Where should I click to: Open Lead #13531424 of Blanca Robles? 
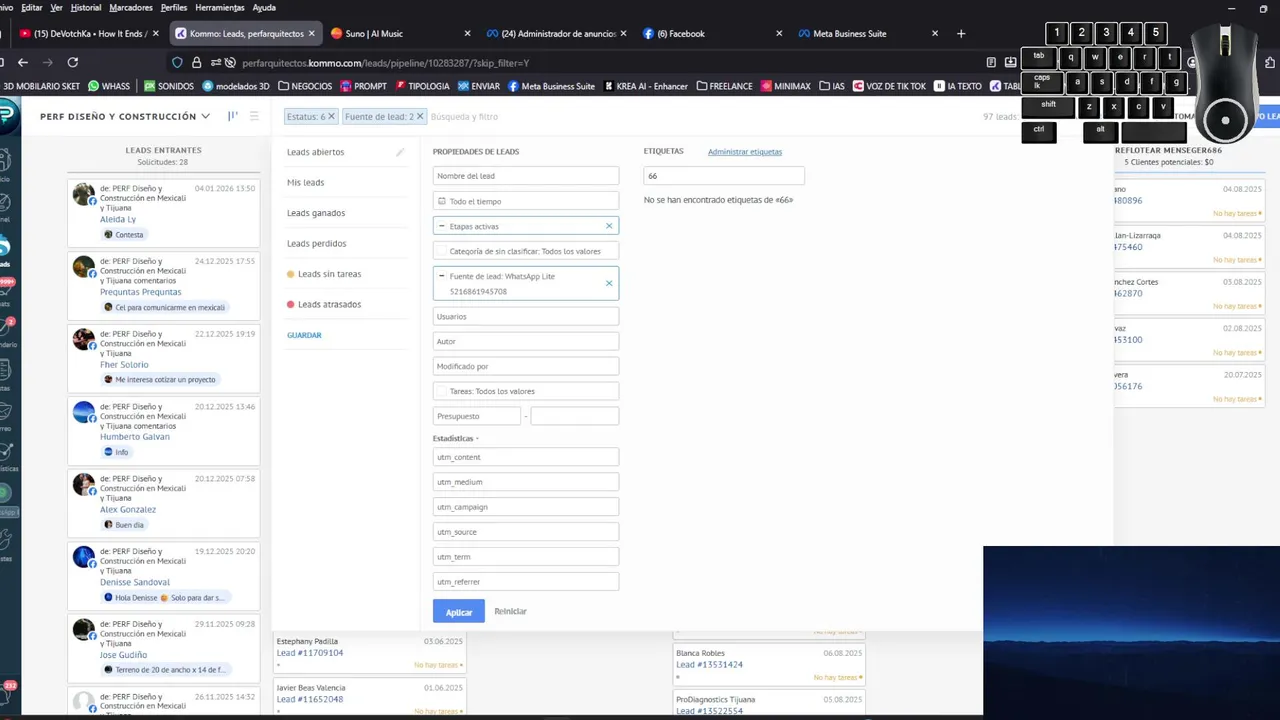pyautogui.click(x=709, y=665)
